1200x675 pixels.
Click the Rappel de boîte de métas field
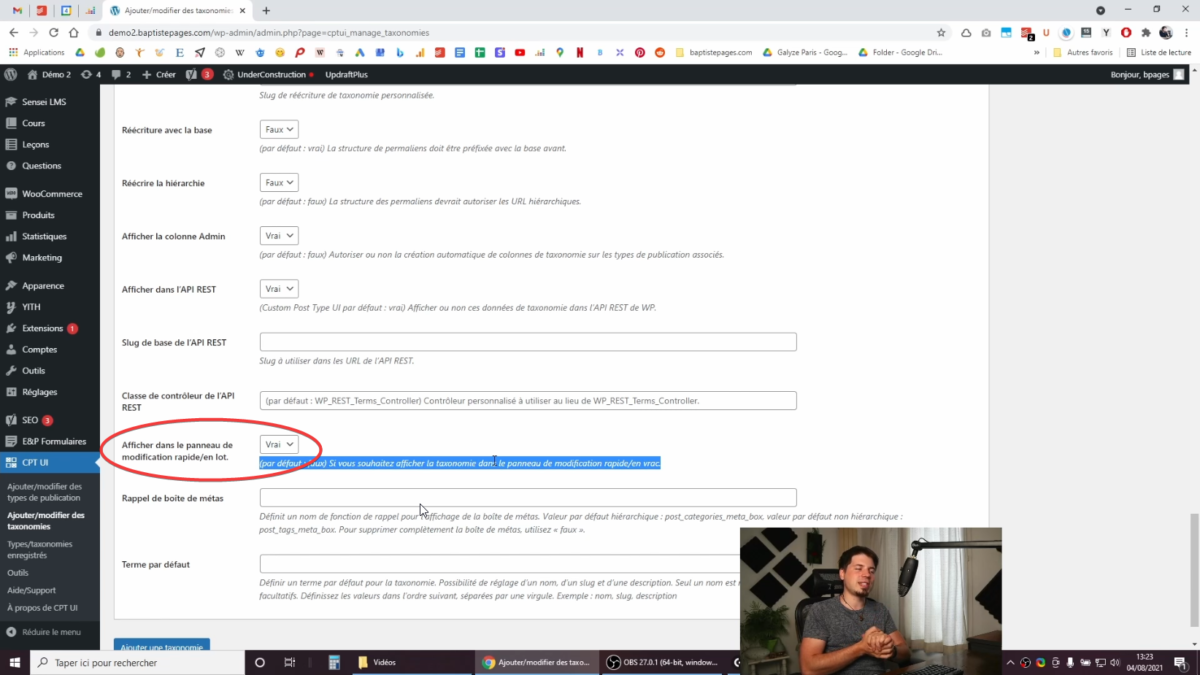[x=527, y=497]
